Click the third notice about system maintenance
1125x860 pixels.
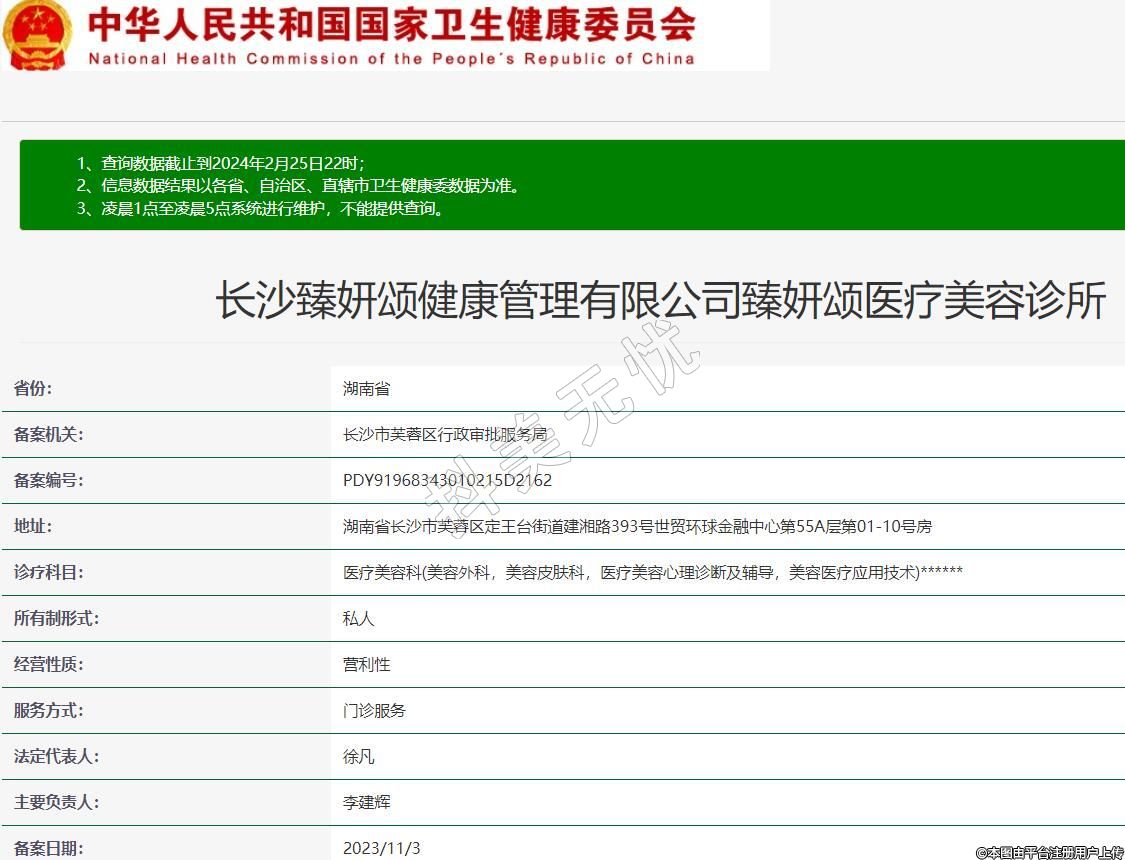(x=260, y=209)
